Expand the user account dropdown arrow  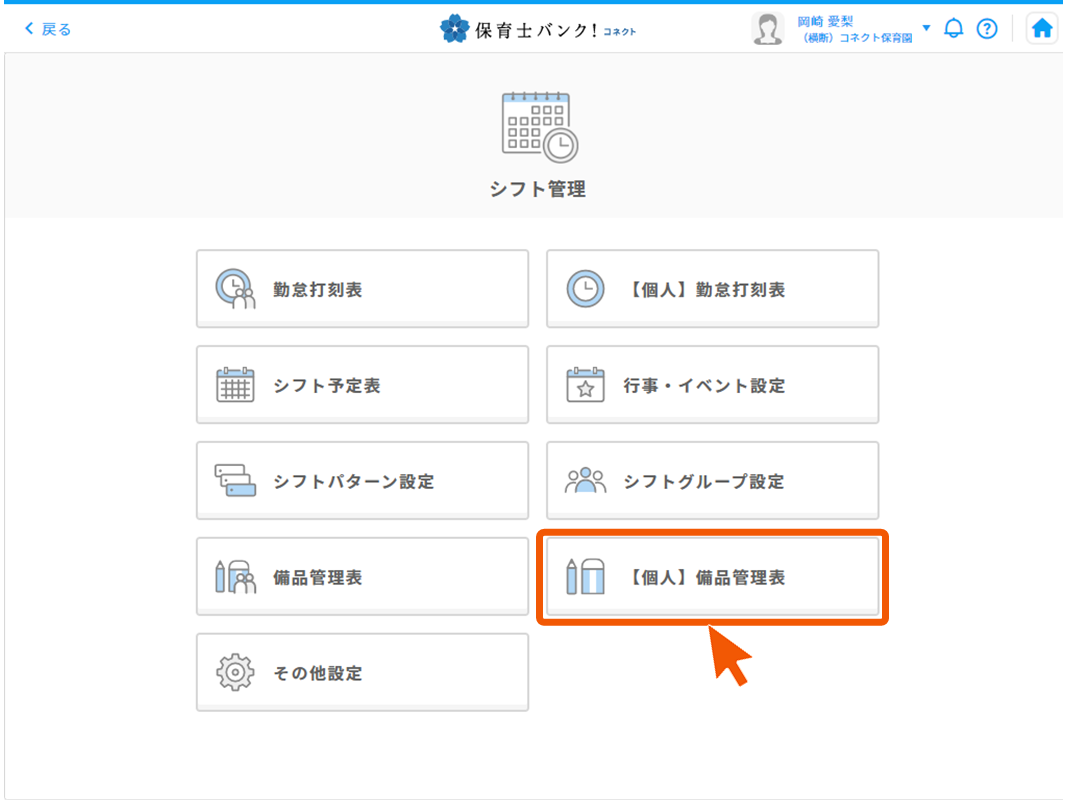pos(926,28)
